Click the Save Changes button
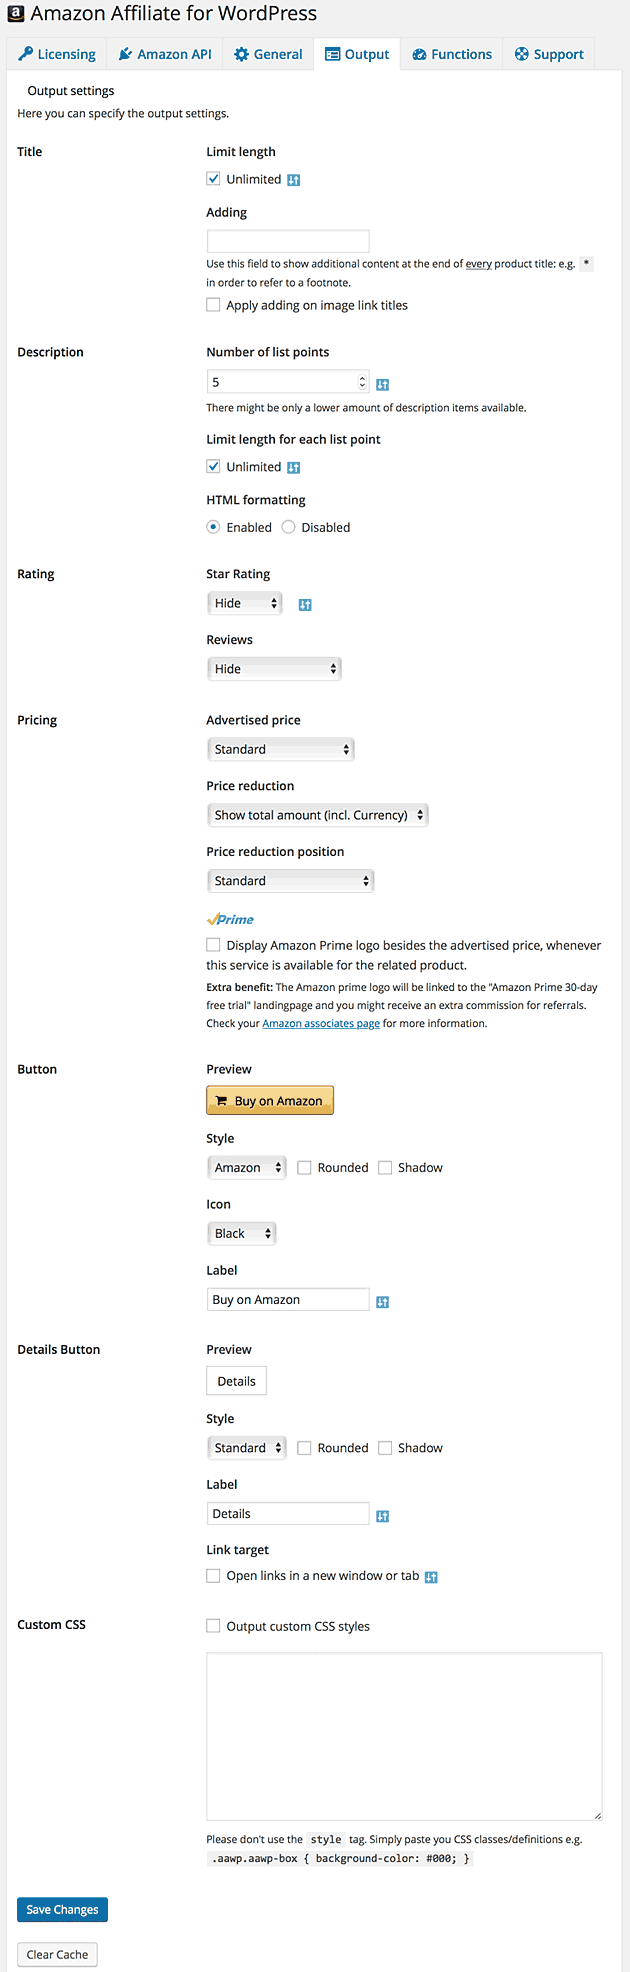630x1972 pixels. pyautogui.click(x=62, y=1909)
